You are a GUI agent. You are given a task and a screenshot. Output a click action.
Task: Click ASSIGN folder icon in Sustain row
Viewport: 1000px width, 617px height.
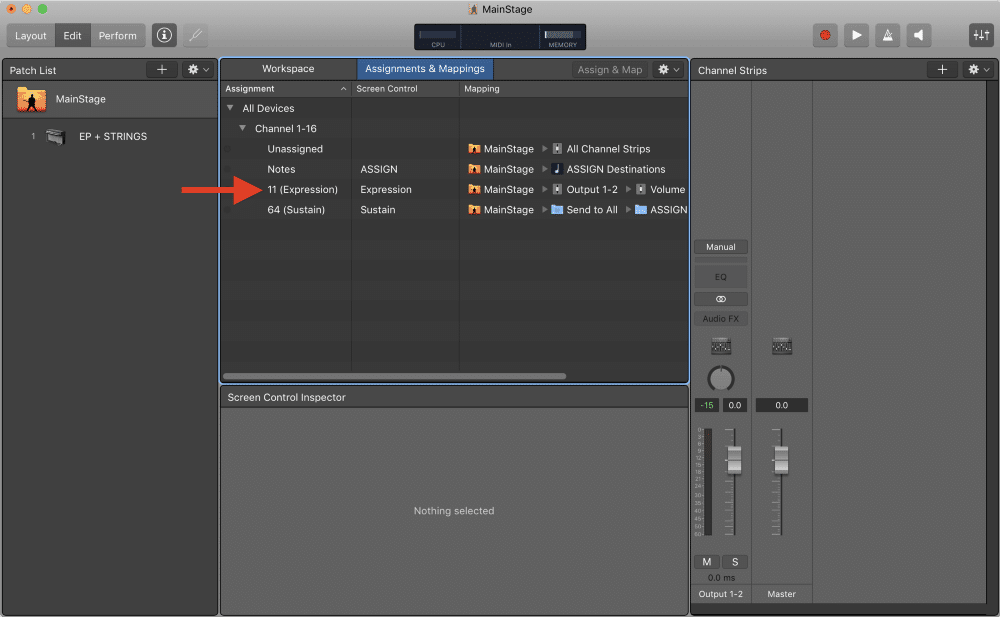click(641, 210)
